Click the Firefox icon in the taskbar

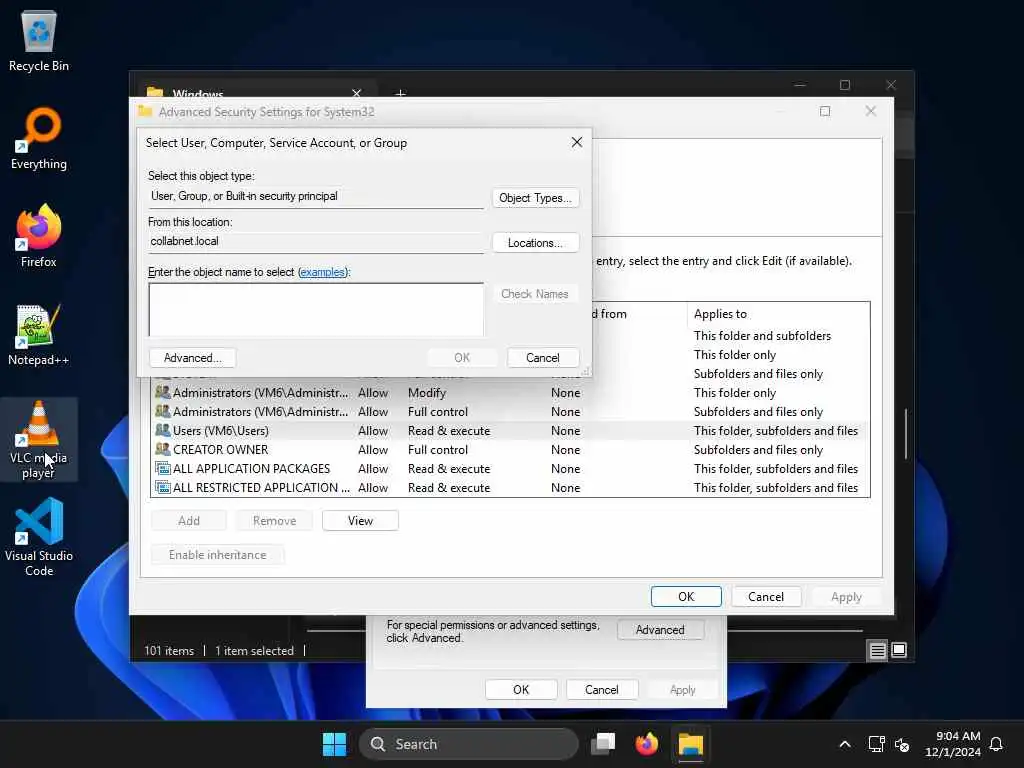647,744
